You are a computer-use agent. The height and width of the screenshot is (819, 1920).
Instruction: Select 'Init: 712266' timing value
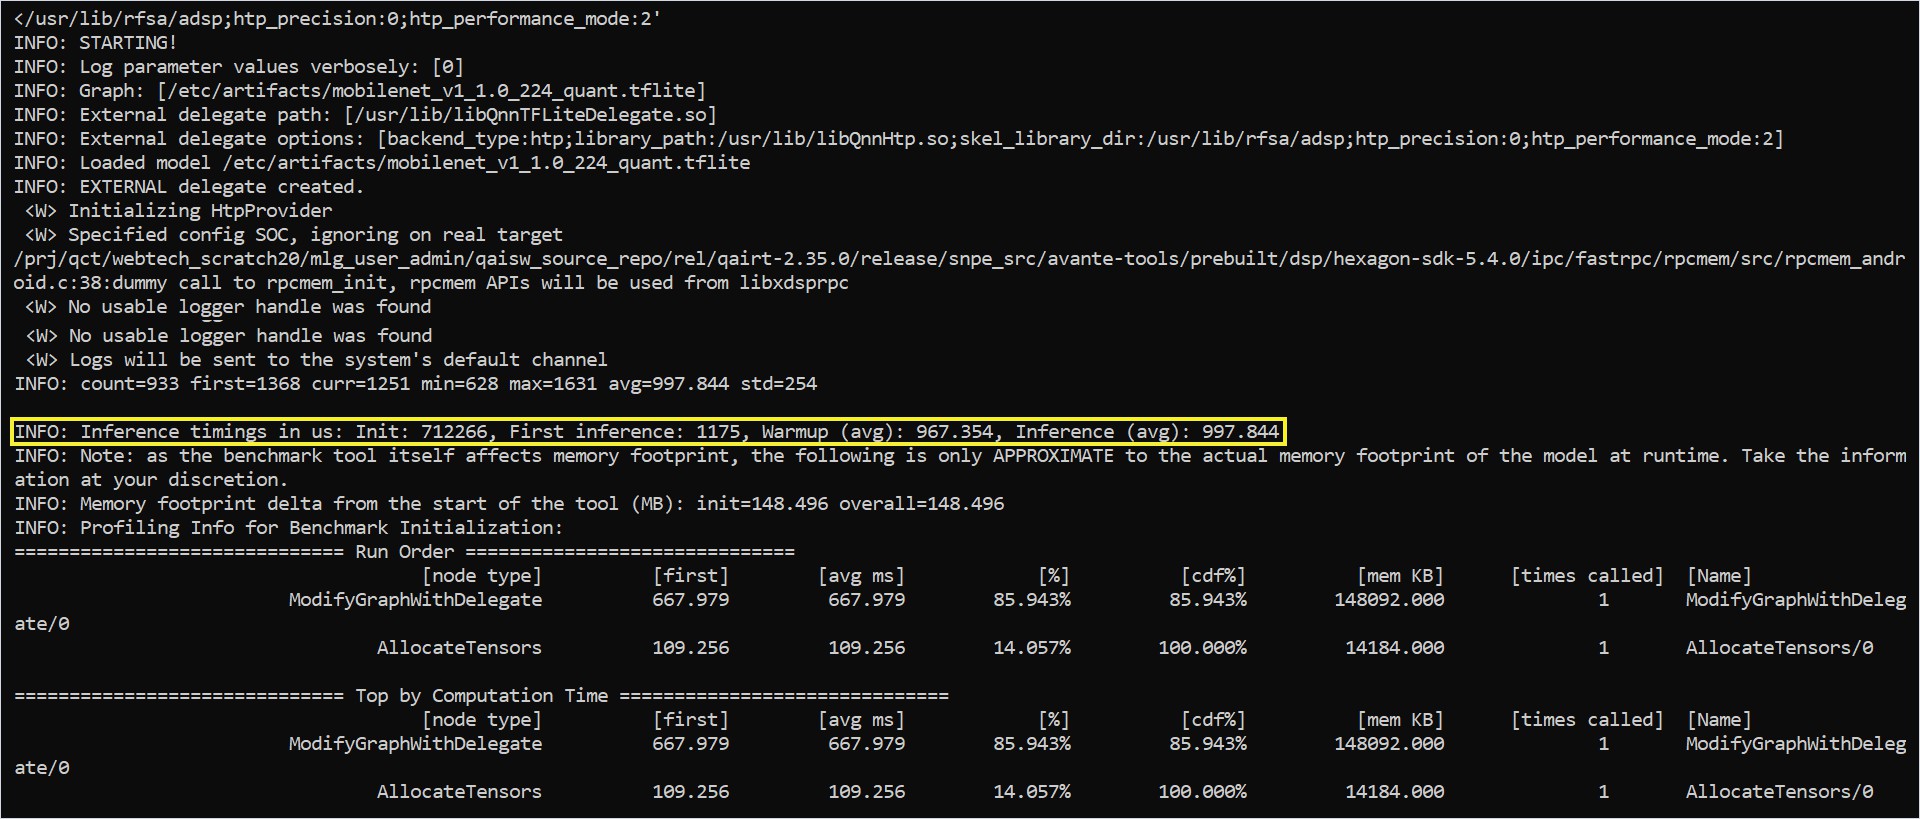[422, 432]
